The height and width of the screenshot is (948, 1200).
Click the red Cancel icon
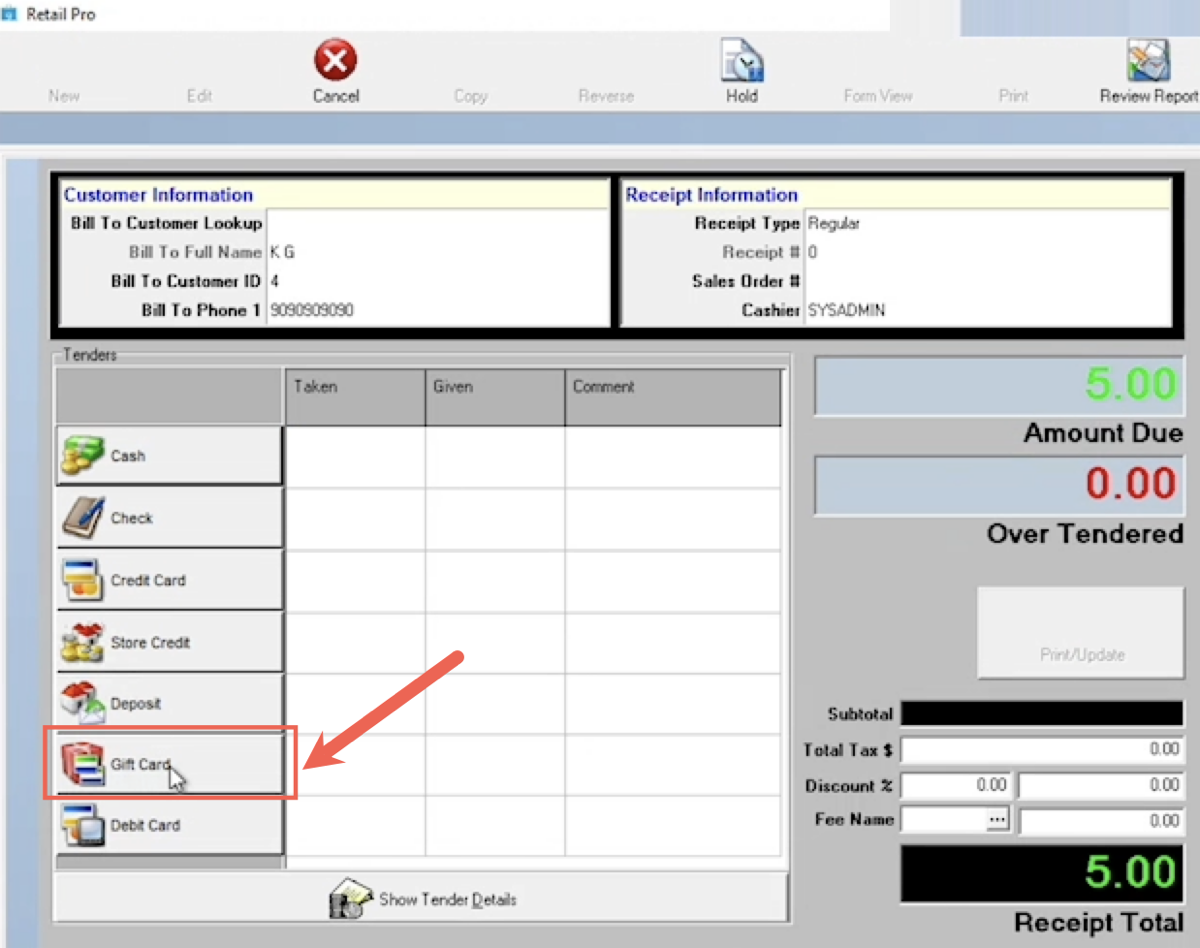pos(335,61)
